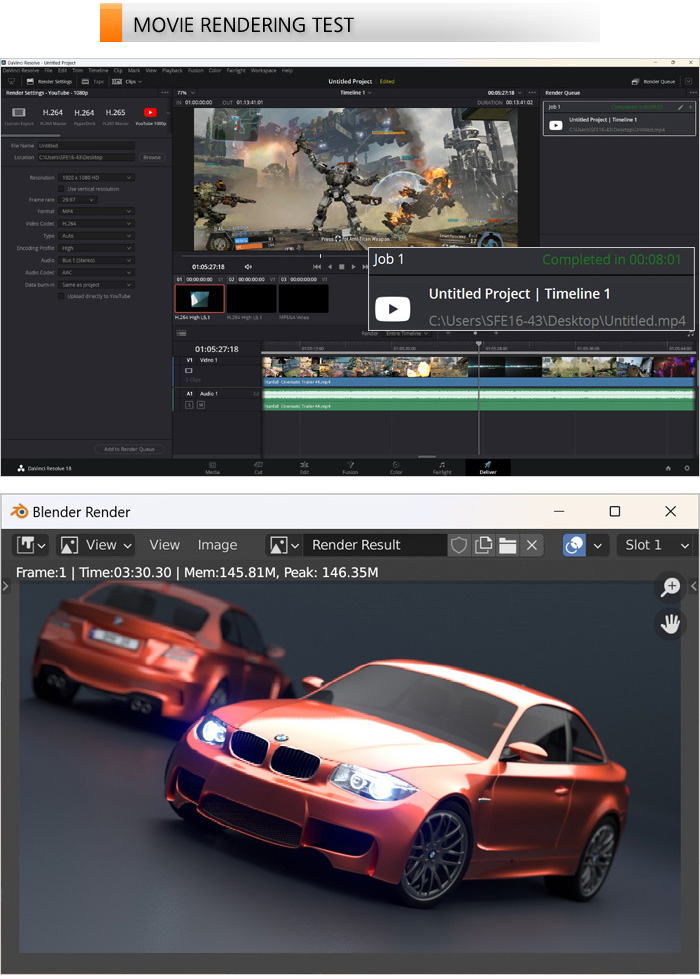Open the Playback menu in Resolve
Viewport: 700px width, 979px height.
(x=172, y=71)
